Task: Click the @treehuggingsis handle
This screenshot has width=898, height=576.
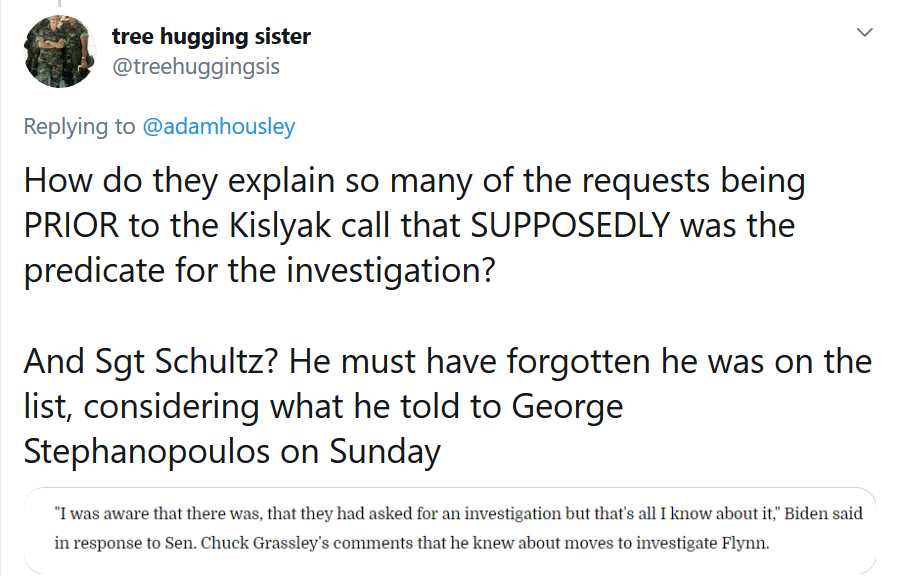Action: [195, 67]
